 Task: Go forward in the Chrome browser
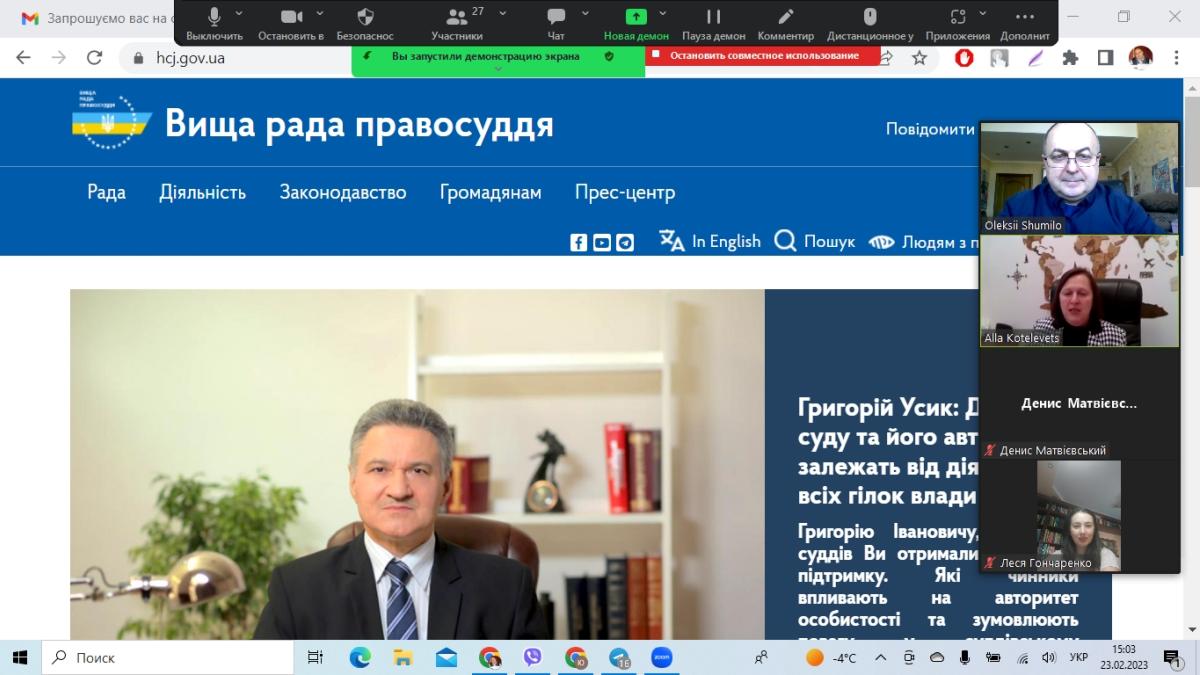[x=59, y=58]
